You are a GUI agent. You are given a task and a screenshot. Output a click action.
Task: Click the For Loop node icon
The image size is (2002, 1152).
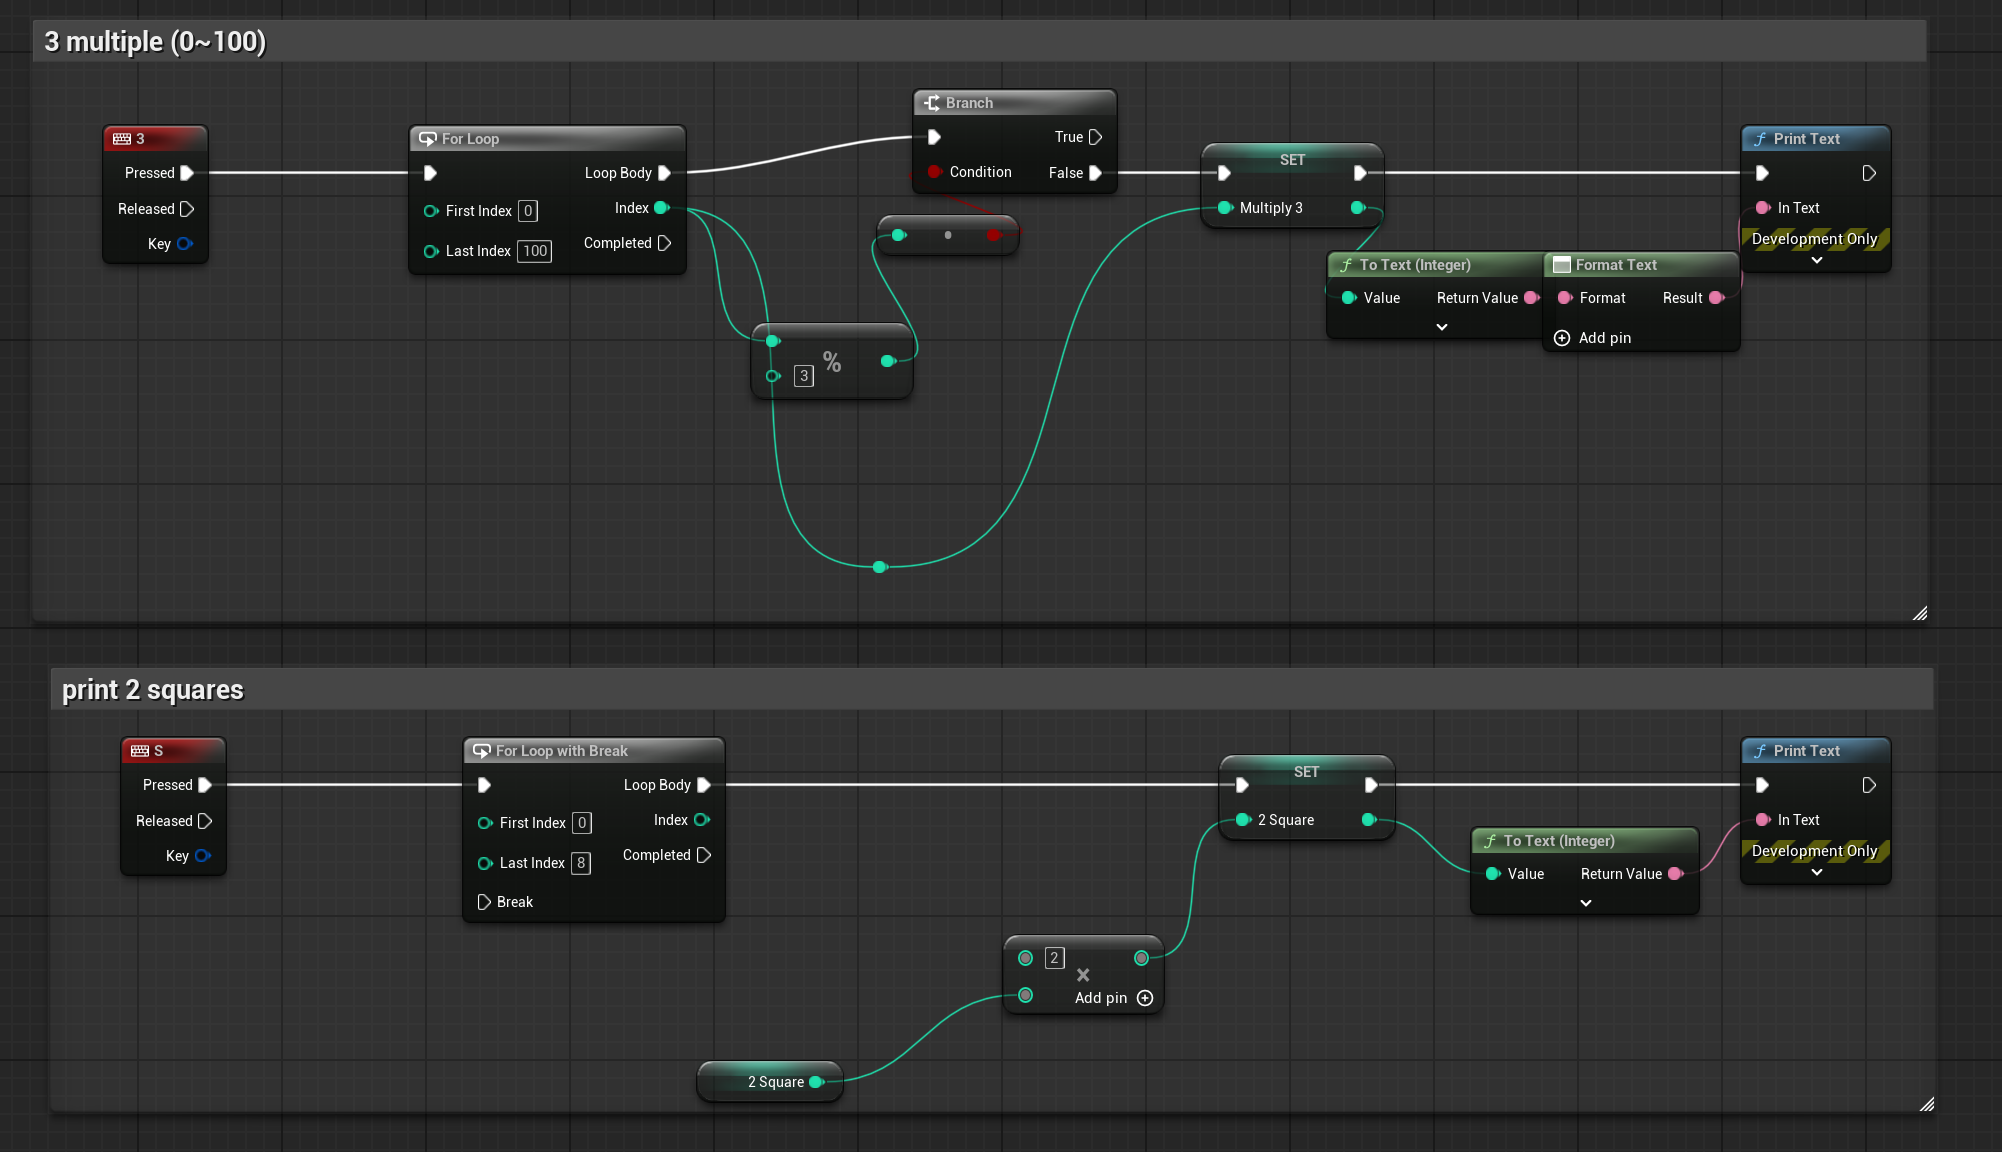(x=428, y=139)
